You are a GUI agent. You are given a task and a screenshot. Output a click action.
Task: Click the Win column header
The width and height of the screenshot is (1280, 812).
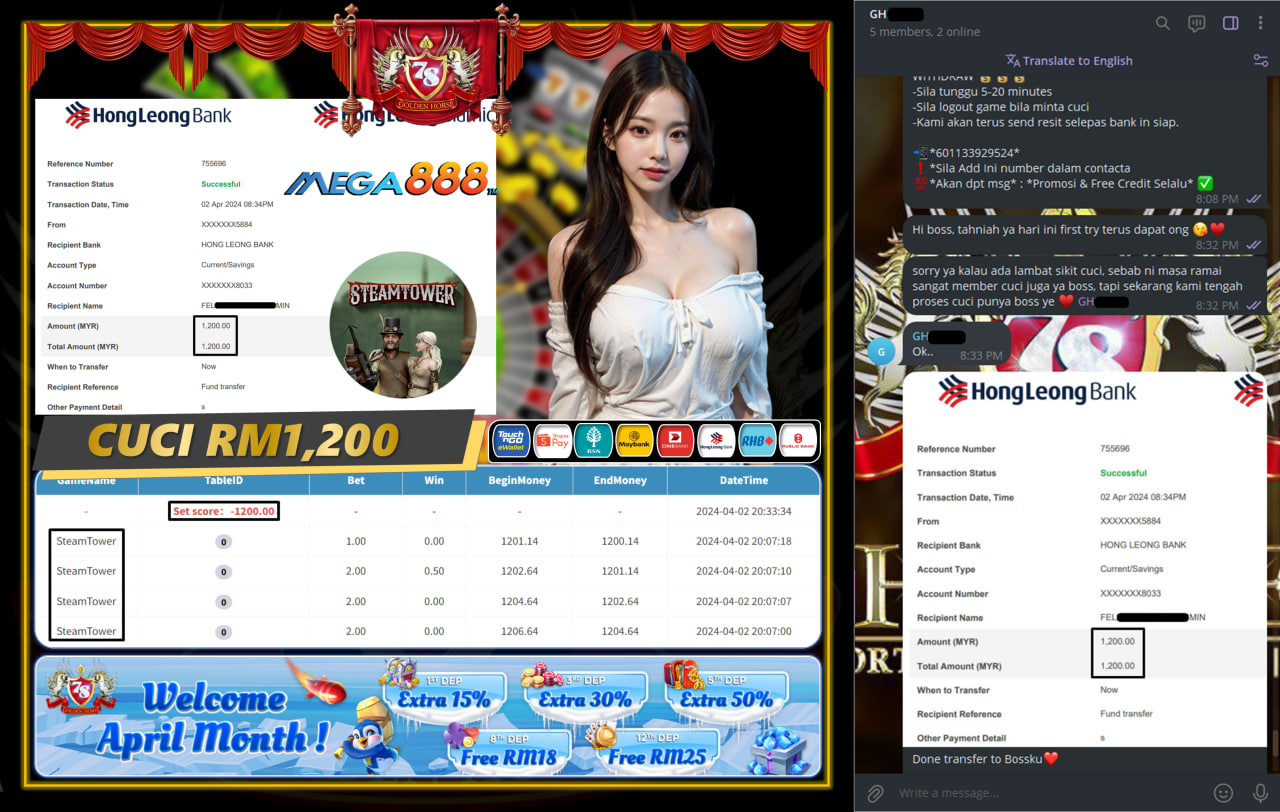pos(434,480)
